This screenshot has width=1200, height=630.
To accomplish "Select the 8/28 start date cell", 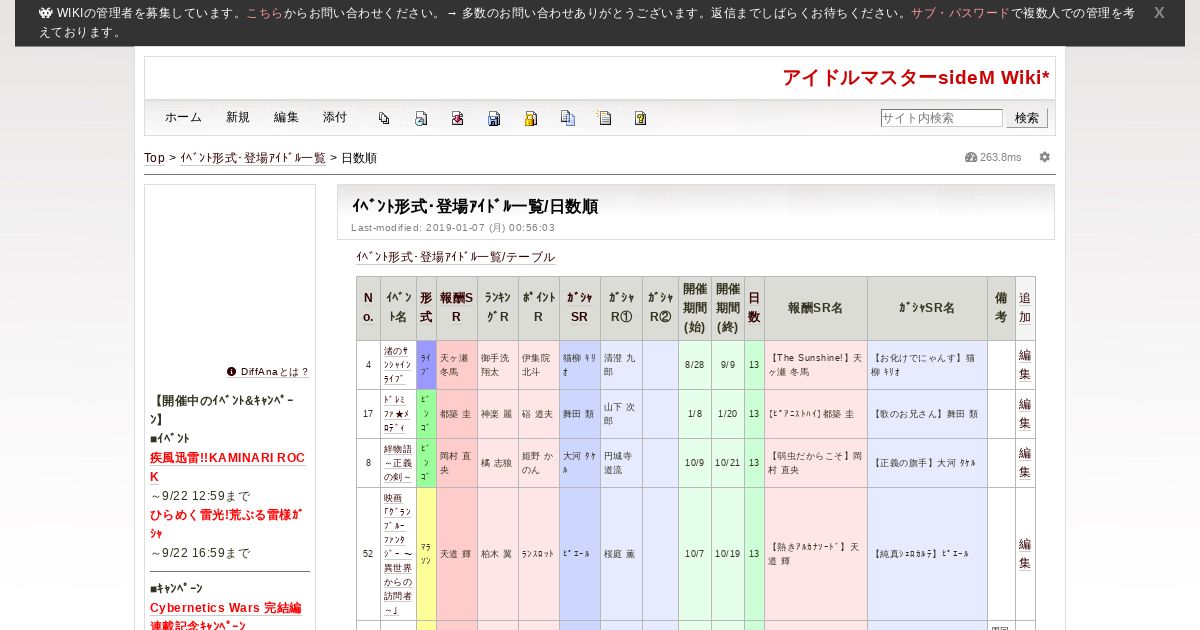I will pyautogui.click(x=695, y=365).
